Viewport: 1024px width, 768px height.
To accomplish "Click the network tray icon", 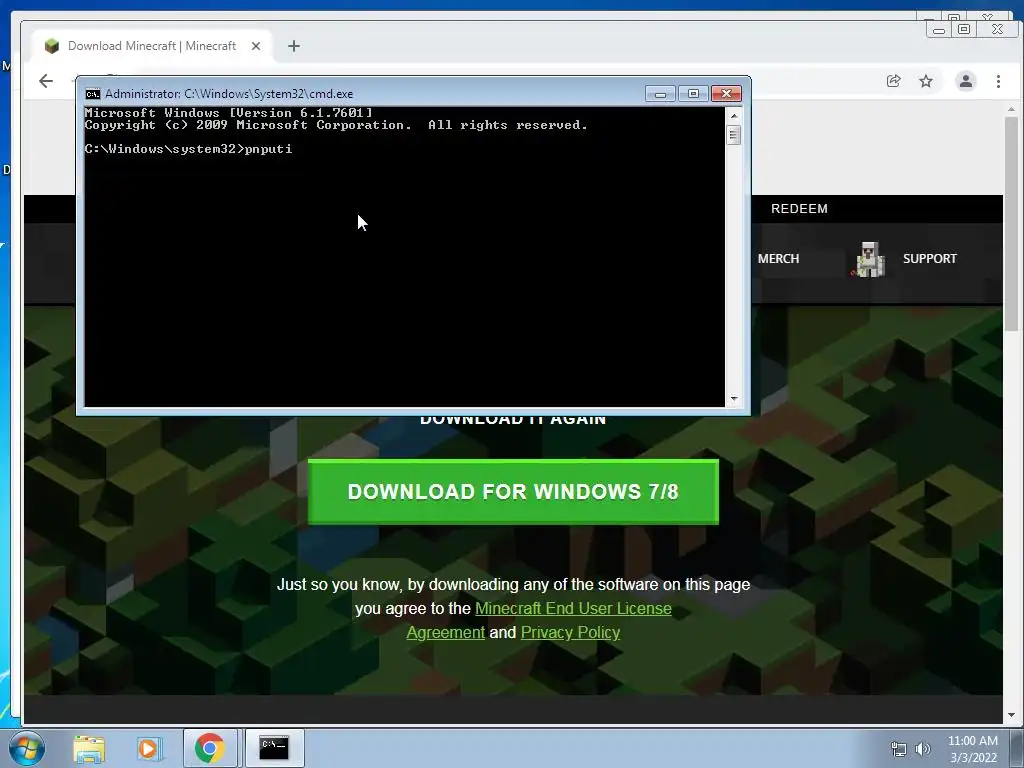I will click(899, 749).
